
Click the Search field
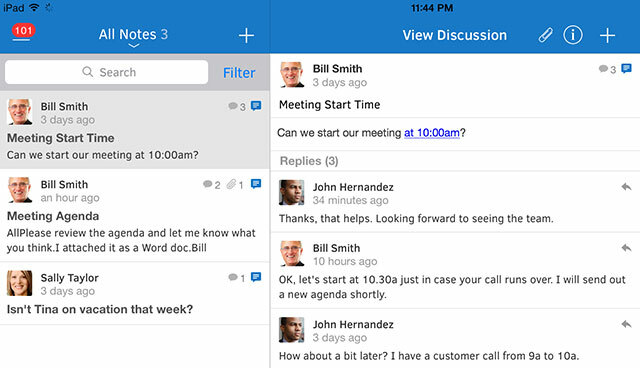[107, 72]
